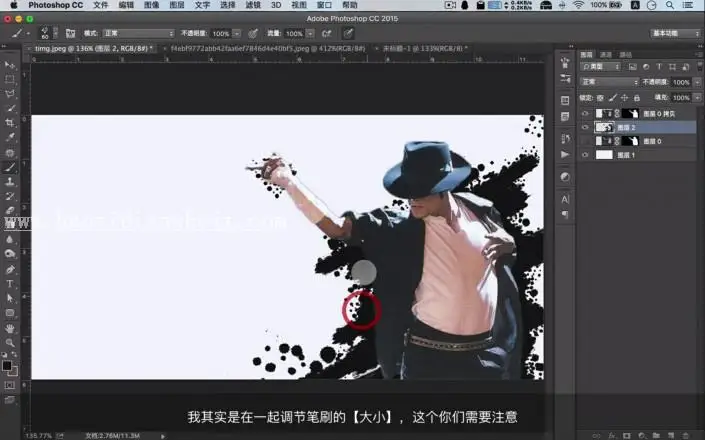Select the Clone Stamp tool
Screen dimensions: 705x440
pyautogui.click(x=9, y=182)
